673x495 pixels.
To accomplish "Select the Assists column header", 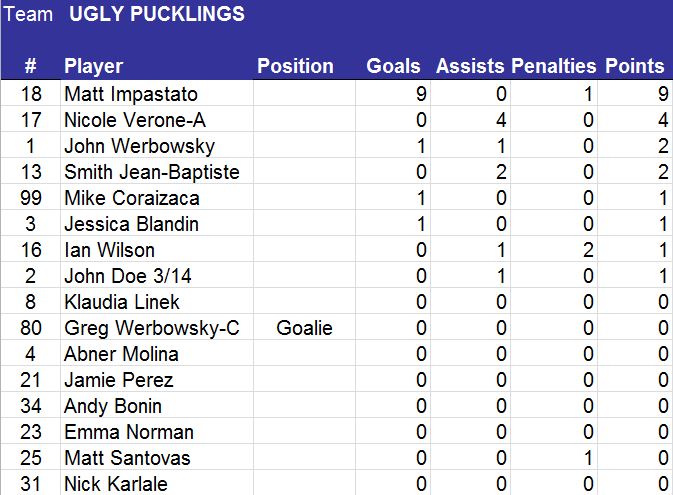I will point(470,66).
